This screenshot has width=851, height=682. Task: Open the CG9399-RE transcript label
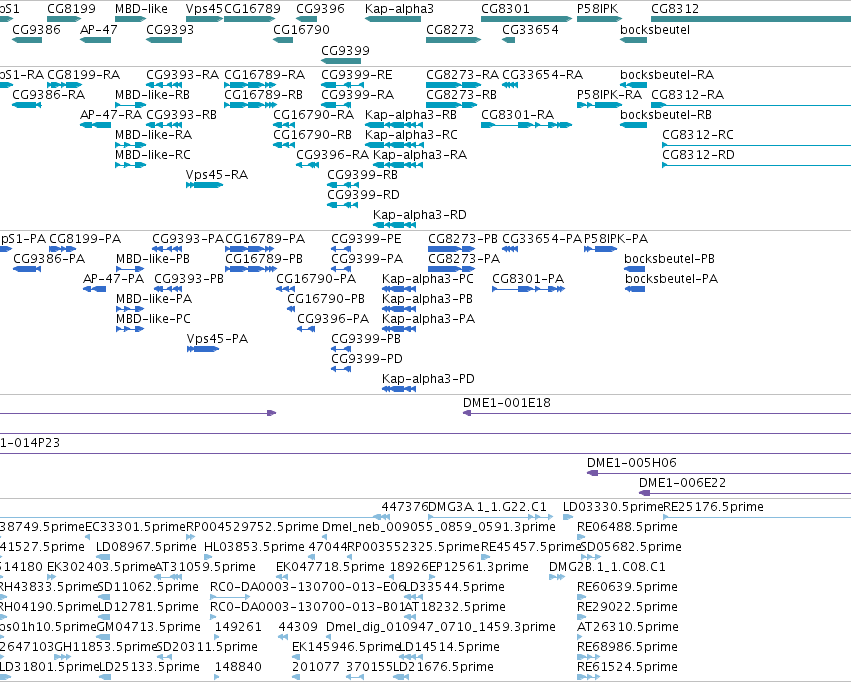coord(357,74)
